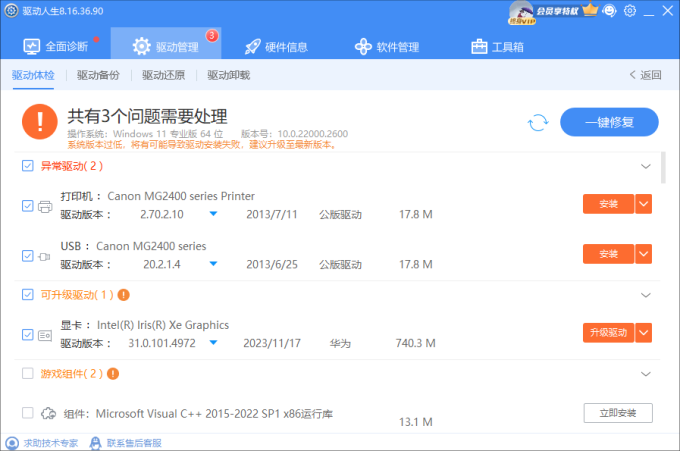Screen dimensions: 680x451
Task: Switch to 全面诊断 tab
Action: click(56, 46)
